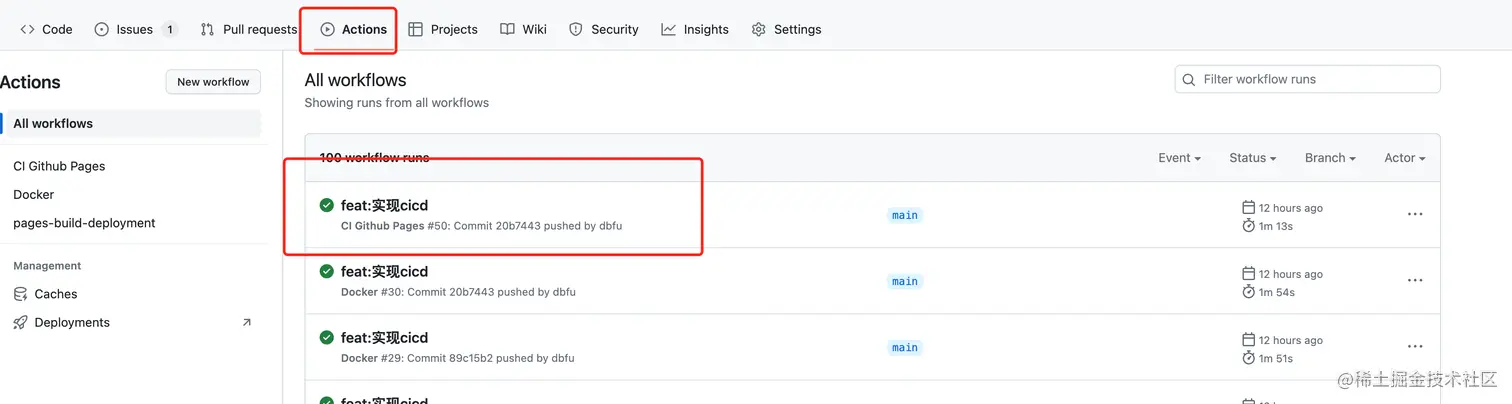Click calendar icon on Docker #30
The height and width of the screenshot is (404, 1512).
pyautogui.click(x=1248, y=273)
